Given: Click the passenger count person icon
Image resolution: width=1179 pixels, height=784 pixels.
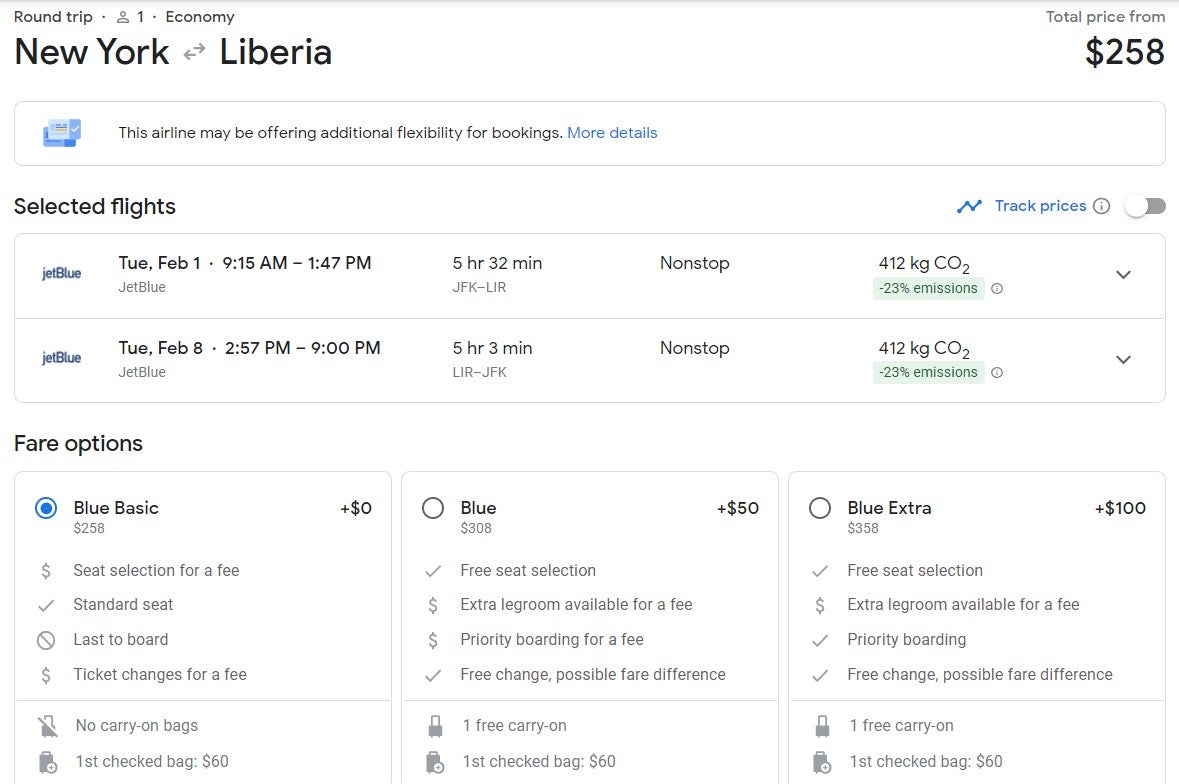Looking at the screenshot, I should pos(123,17).
